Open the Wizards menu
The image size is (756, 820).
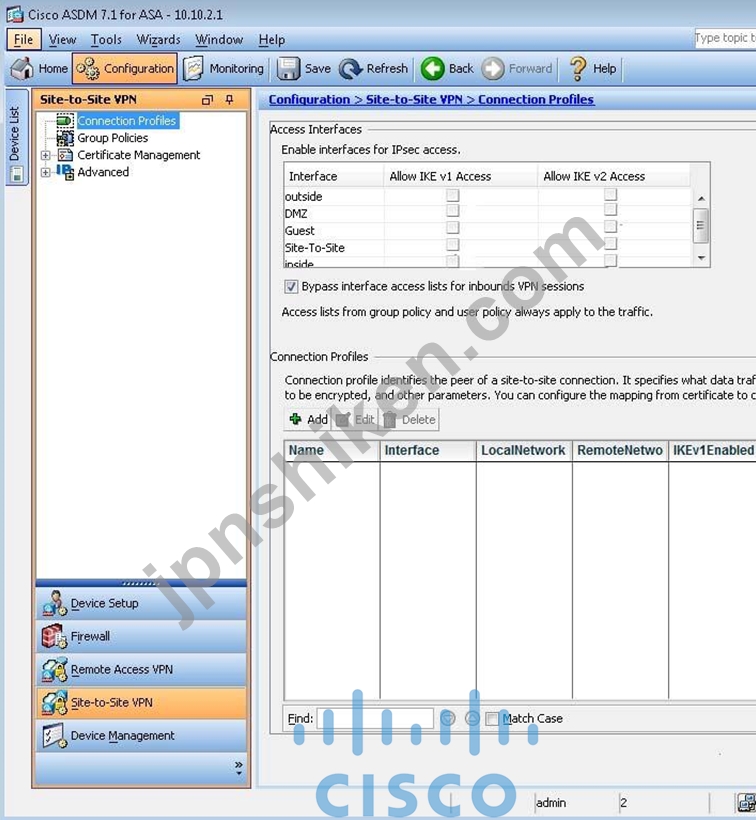[158, 40]
